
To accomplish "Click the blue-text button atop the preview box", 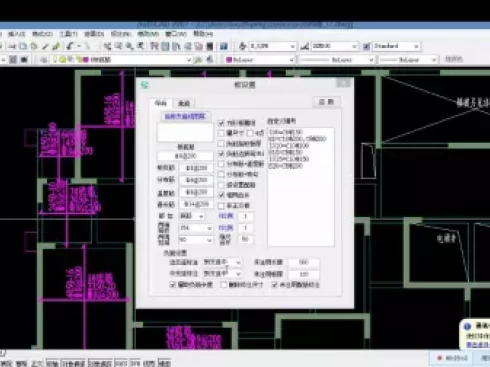I will (185, 116).
